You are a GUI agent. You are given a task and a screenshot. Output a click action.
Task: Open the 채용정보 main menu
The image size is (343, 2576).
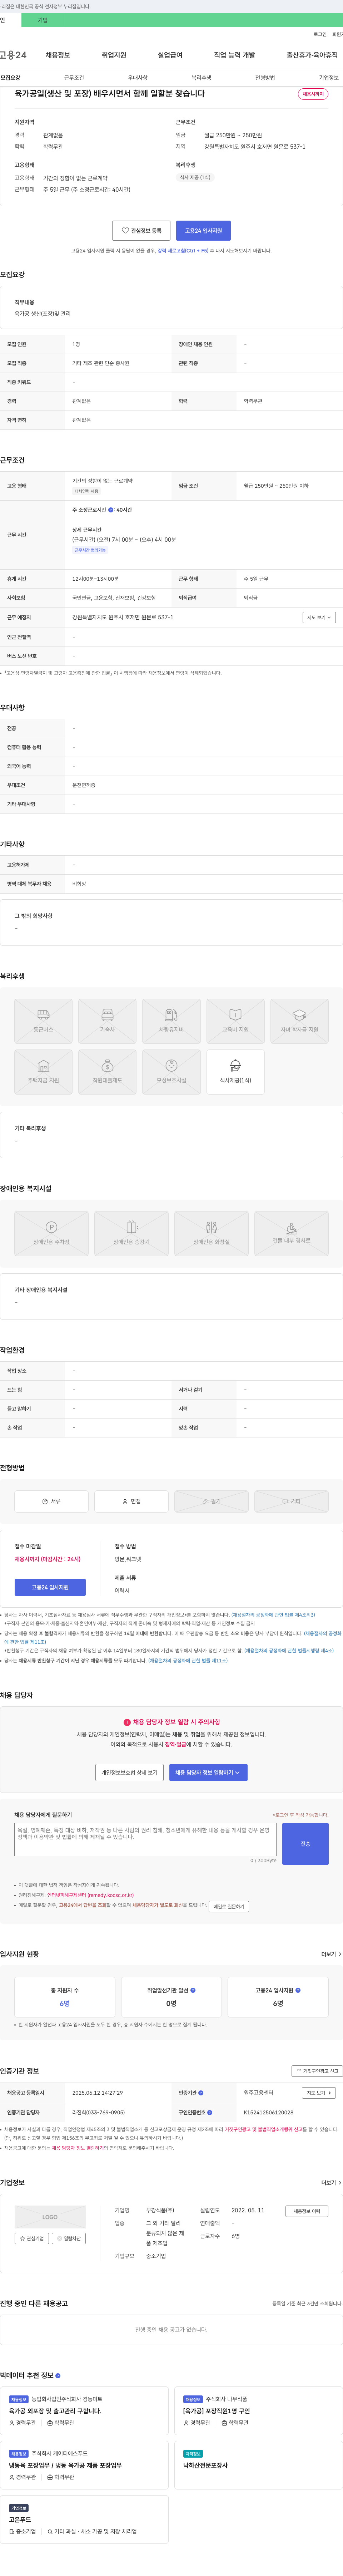(58, 55)
